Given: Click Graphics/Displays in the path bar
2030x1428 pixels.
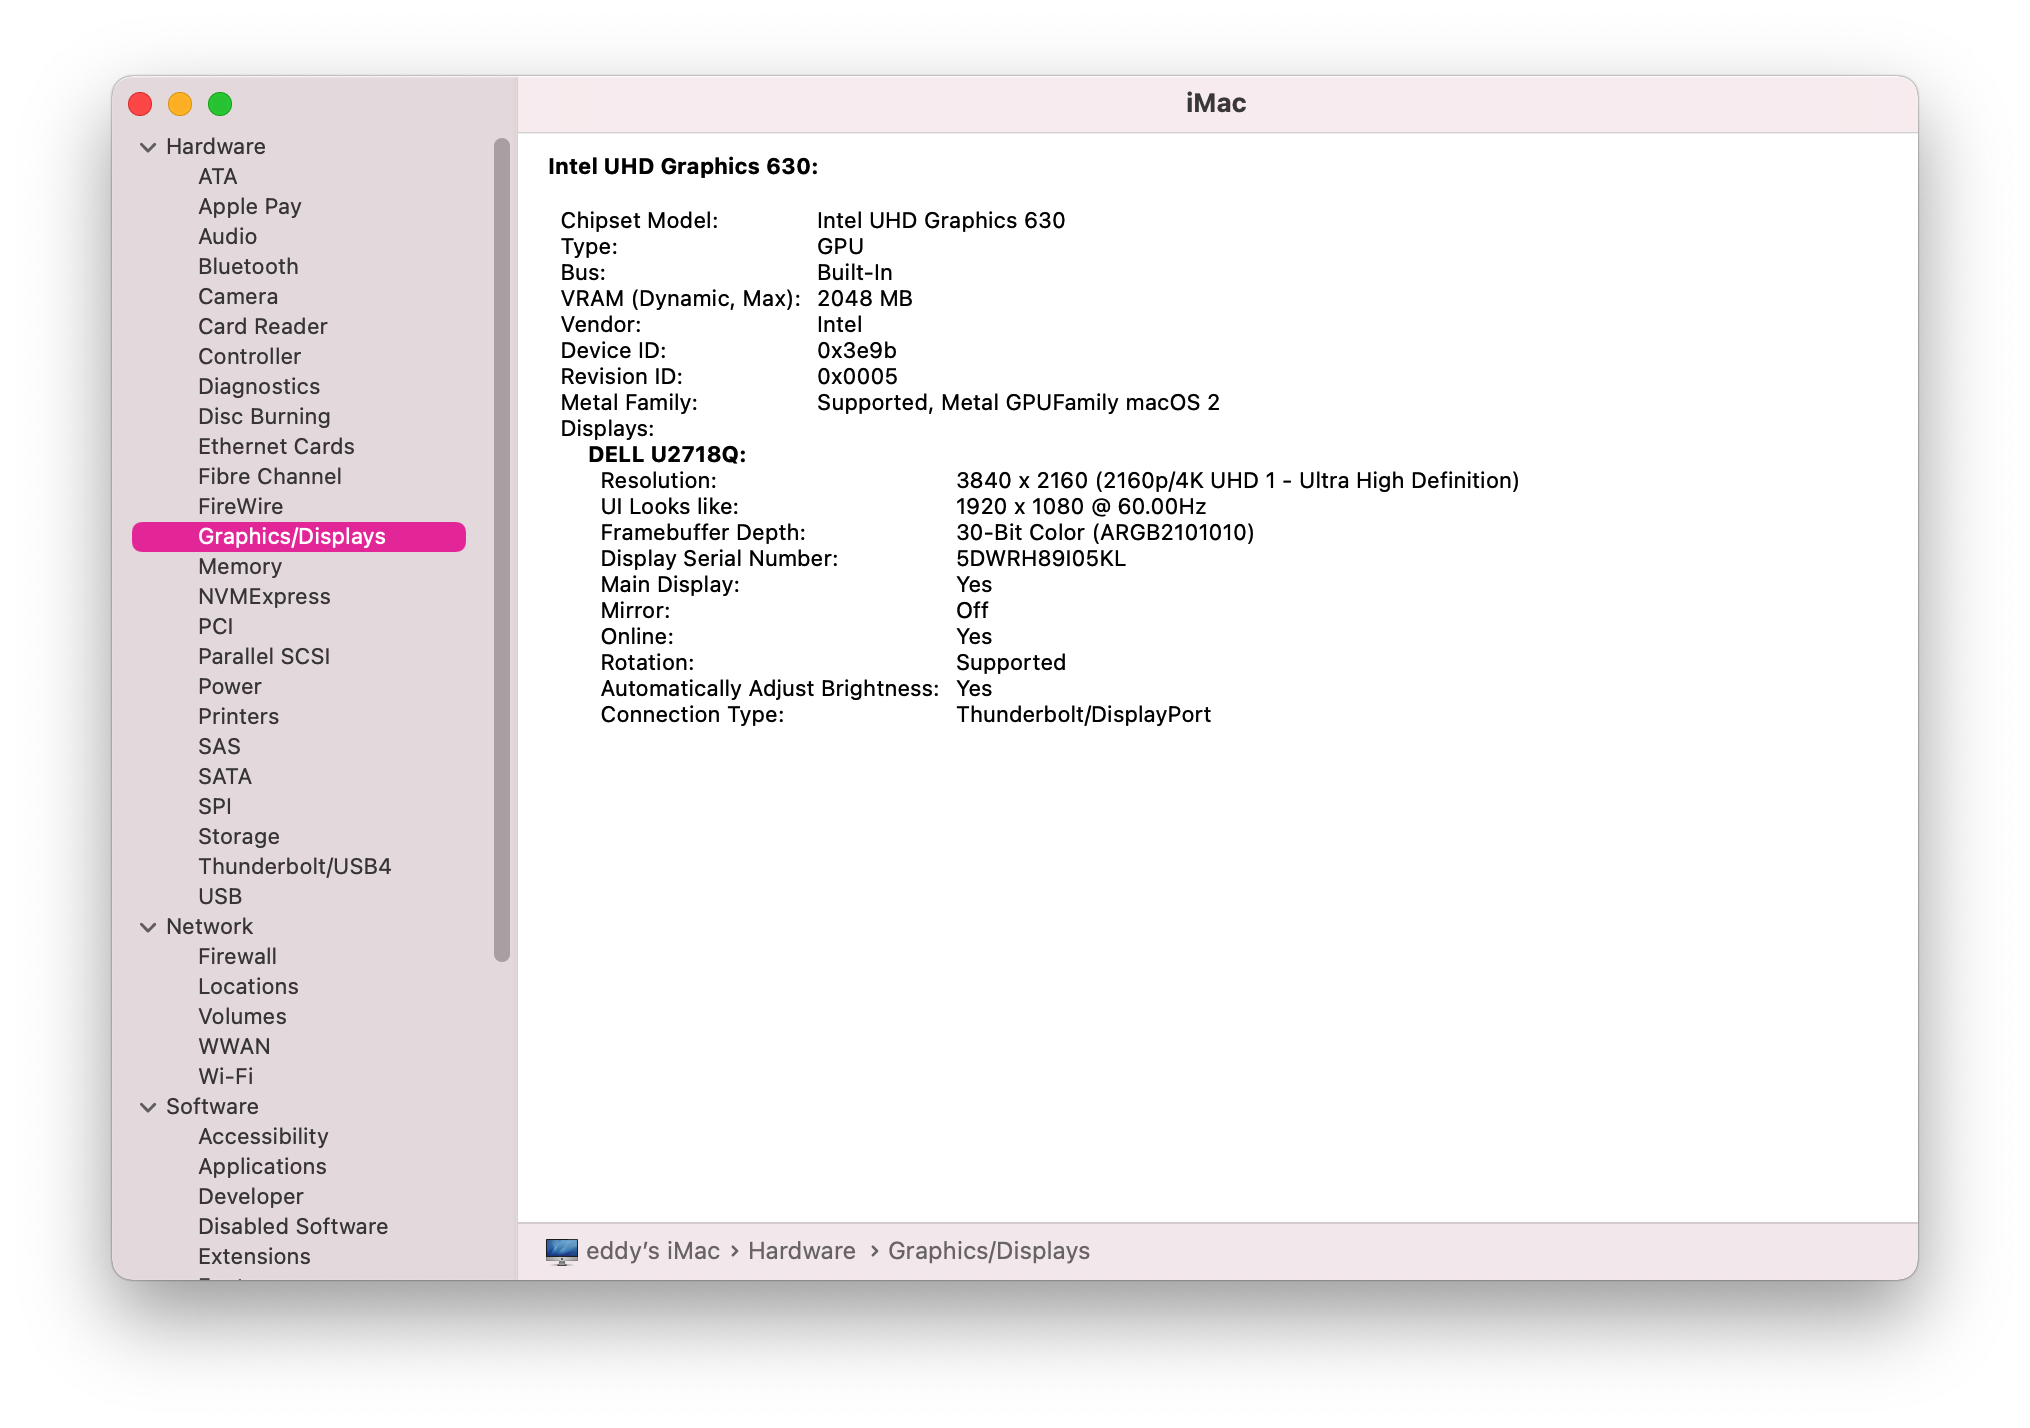Looking at the screenshot, I should pos(988,1251).
